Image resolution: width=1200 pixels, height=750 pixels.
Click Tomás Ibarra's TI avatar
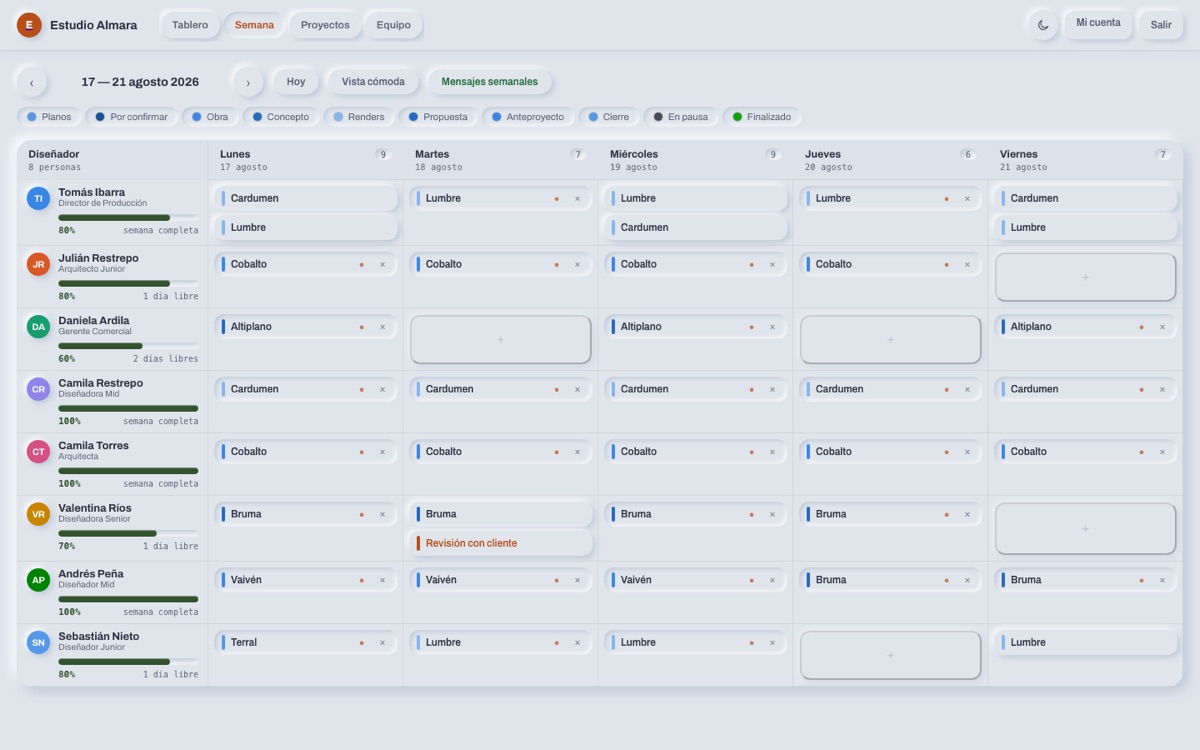38,198
